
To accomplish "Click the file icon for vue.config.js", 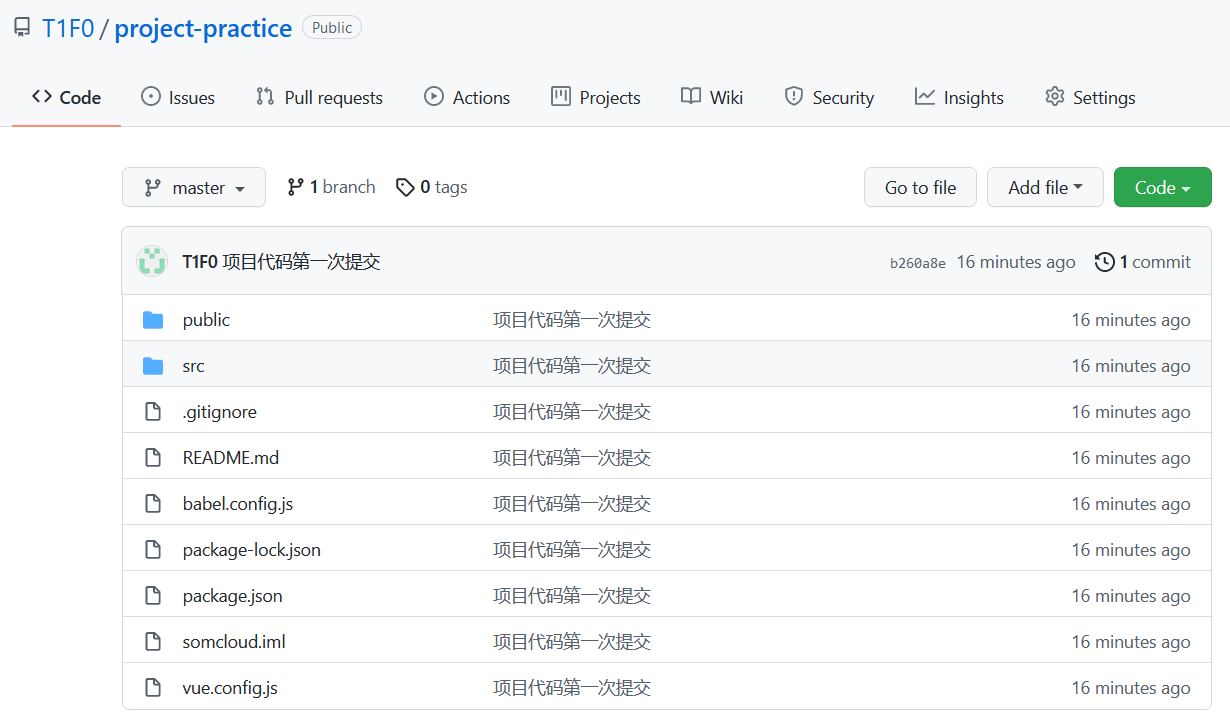I will pos(153,688).
